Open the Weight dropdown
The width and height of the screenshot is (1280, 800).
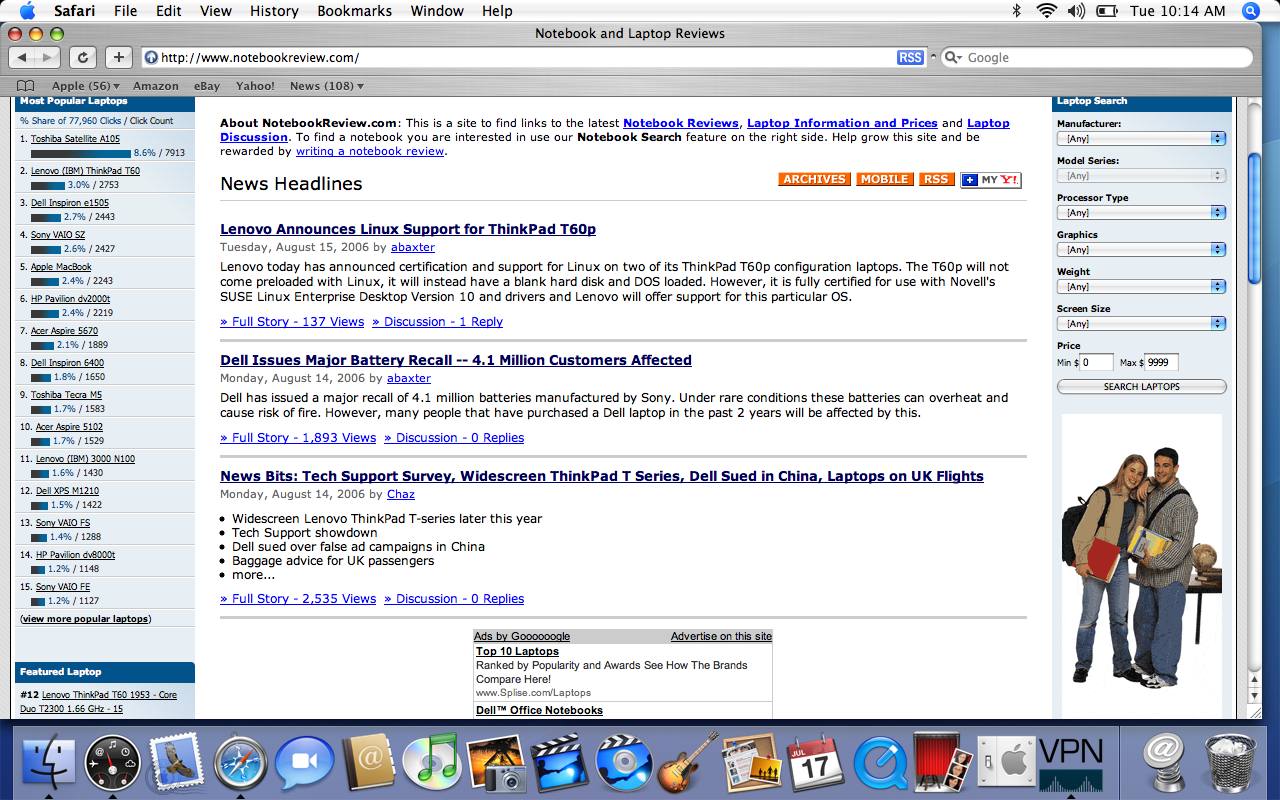pyautogui.click(x=1141, y=286)
